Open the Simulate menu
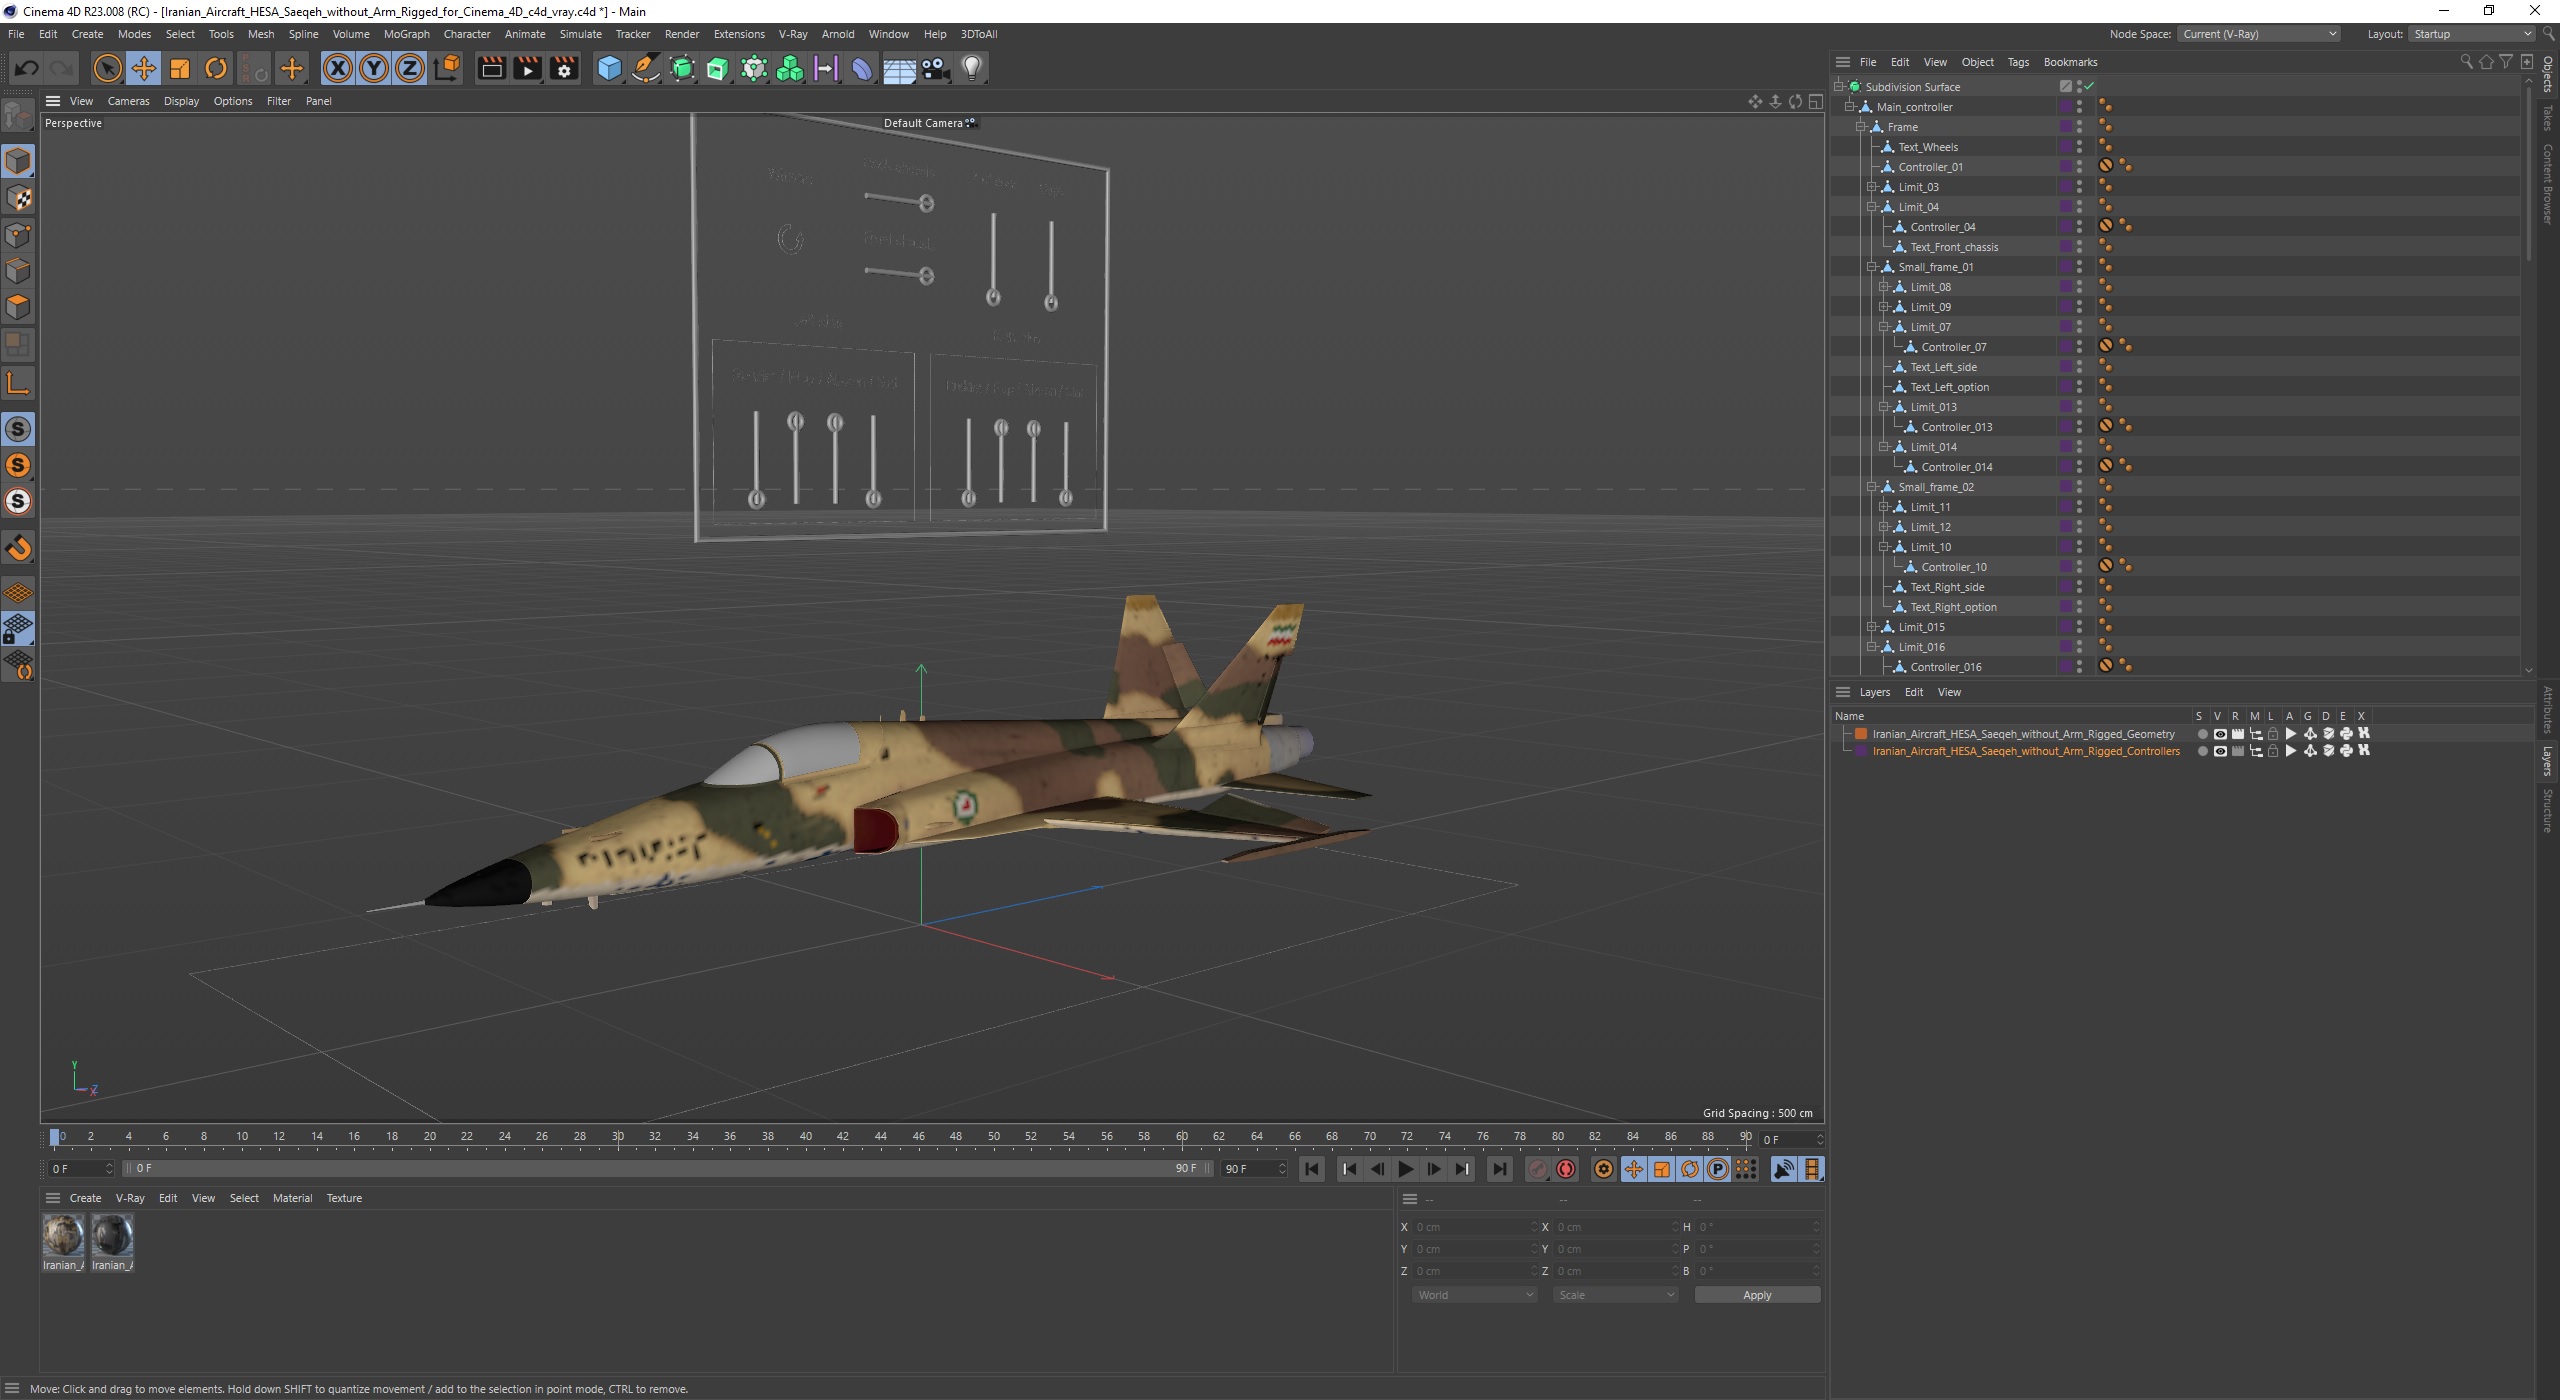This screenshot has height=1400, width=2560. point(580,34)
